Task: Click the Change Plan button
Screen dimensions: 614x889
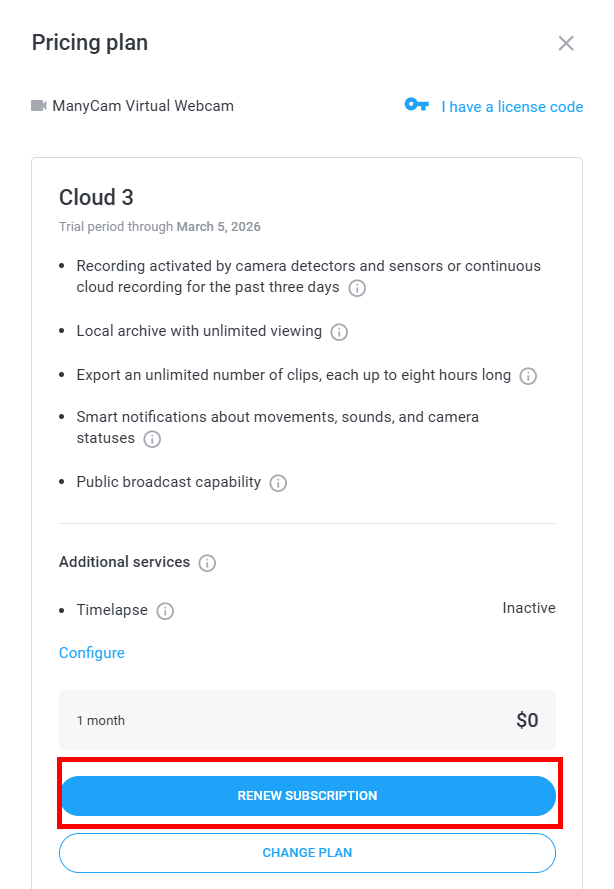Action: coord(307,853)
